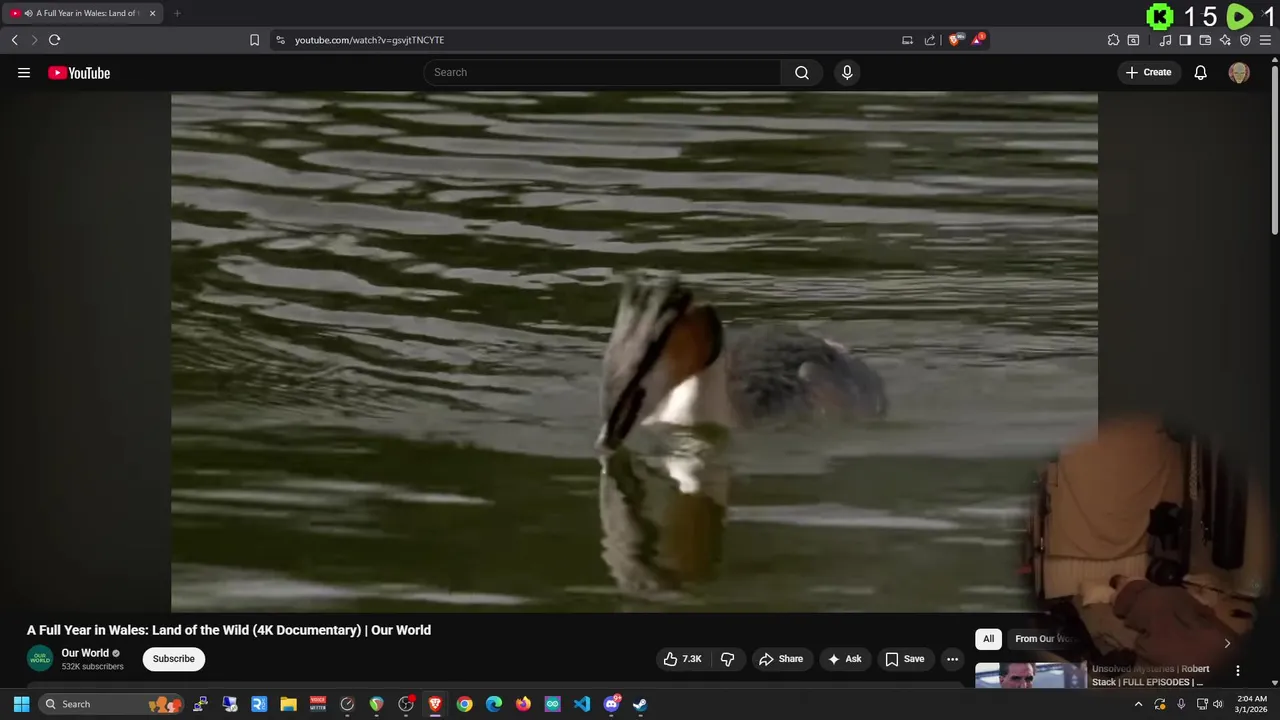
Task: Open the YouTube account avatar menu
Action: [x=1239, y=72]
